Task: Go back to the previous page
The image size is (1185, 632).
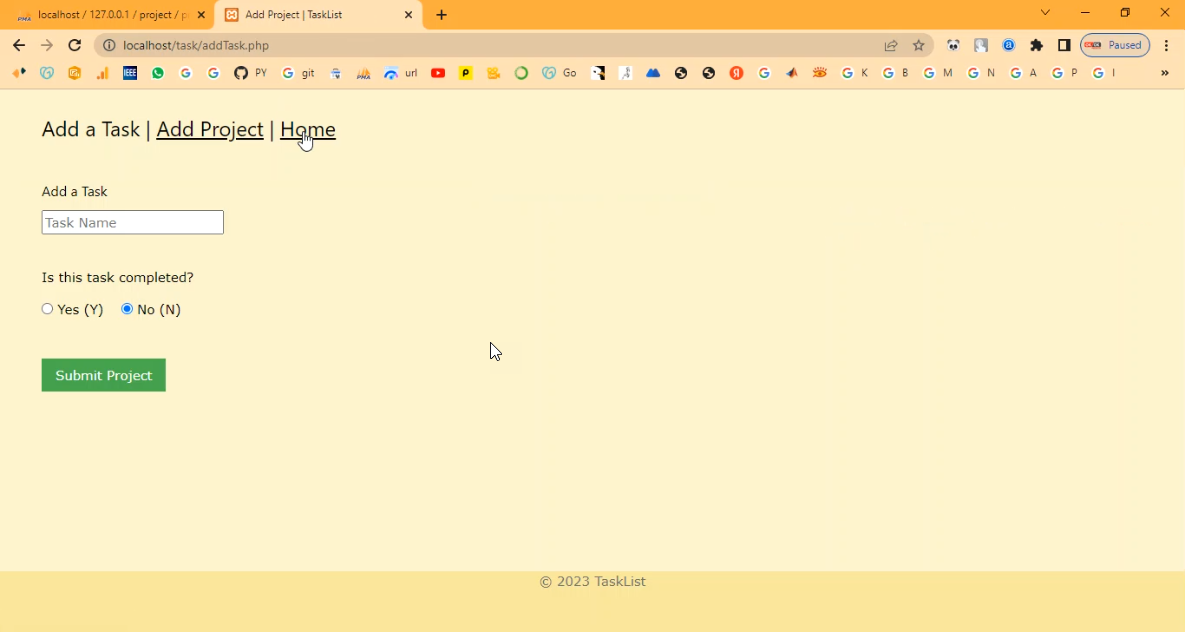Action: pyautogui.click(x=19, y=45)
